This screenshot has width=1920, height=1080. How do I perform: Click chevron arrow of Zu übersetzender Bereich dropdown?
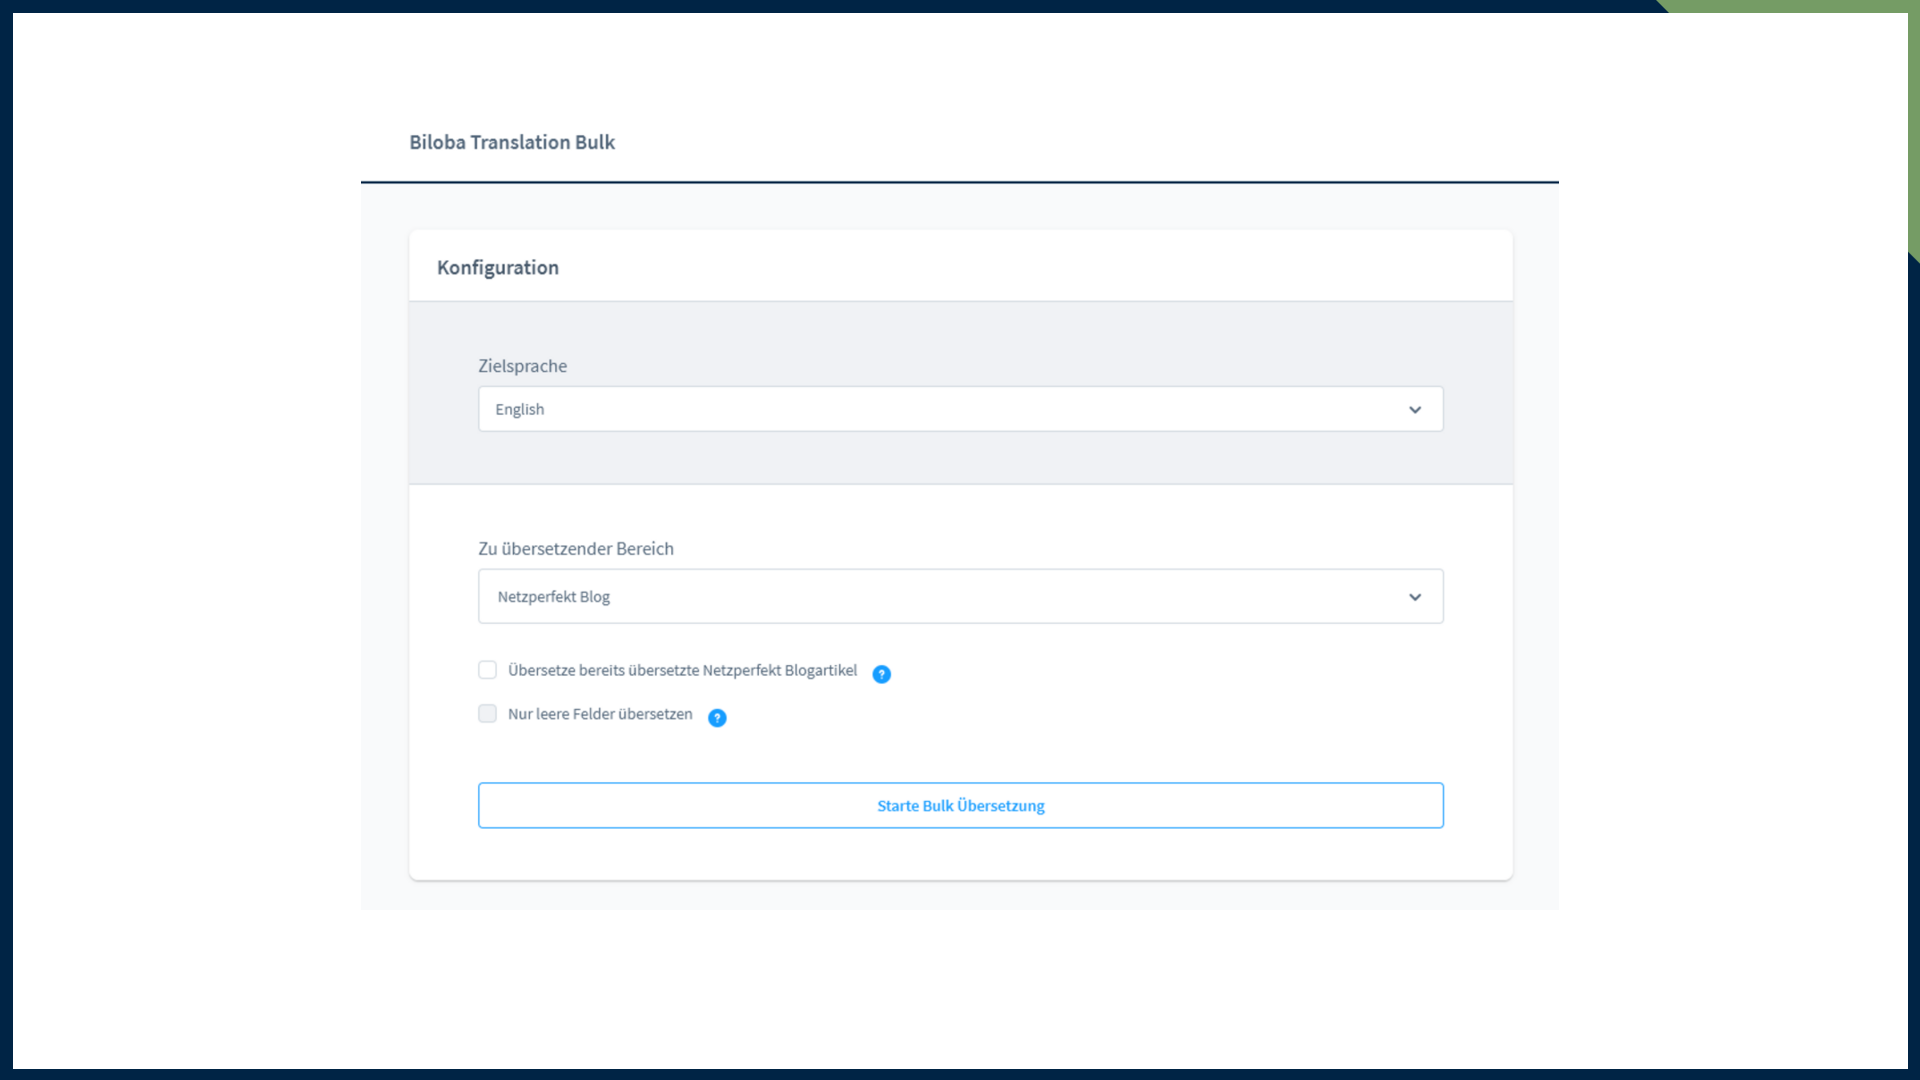tap(1415, 597)
